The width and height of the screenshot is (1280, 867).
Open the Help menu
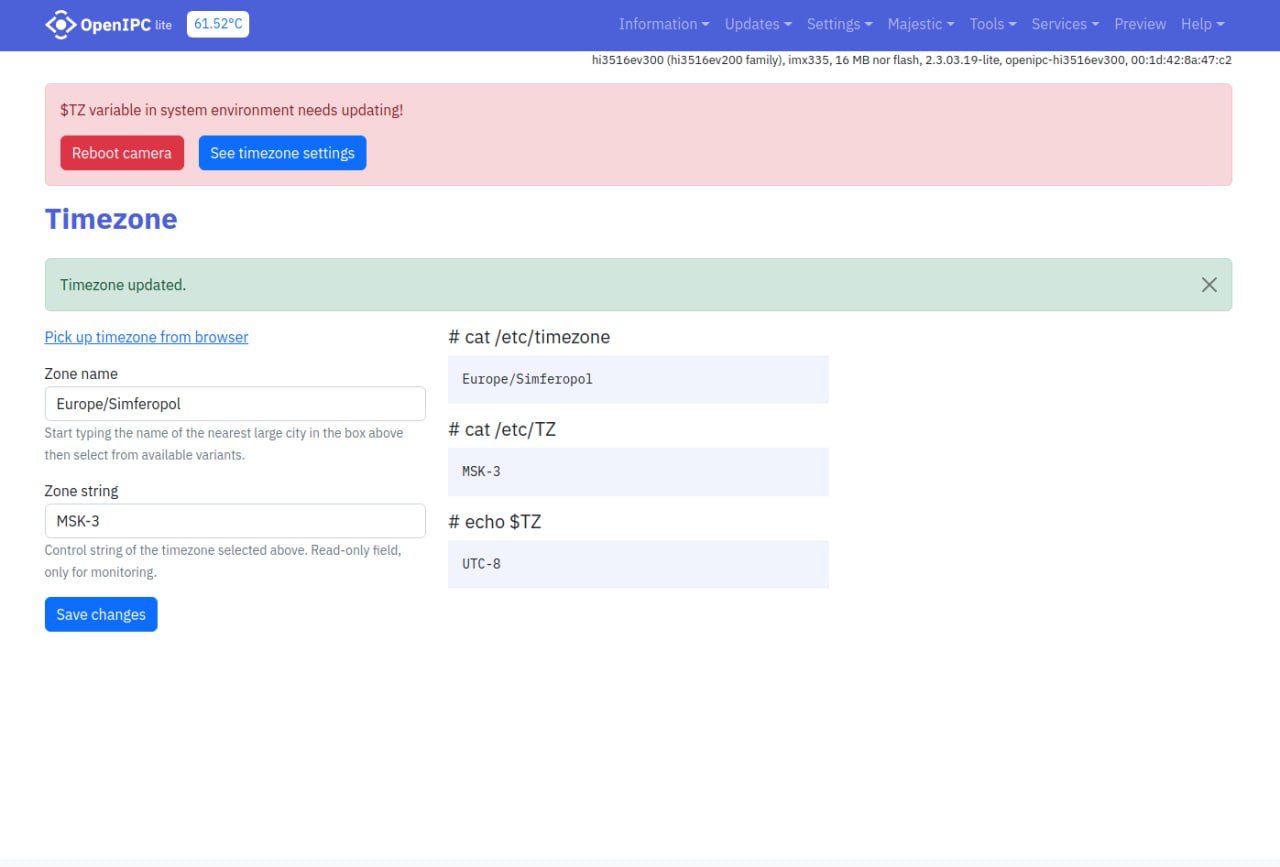click(1201, 24)
